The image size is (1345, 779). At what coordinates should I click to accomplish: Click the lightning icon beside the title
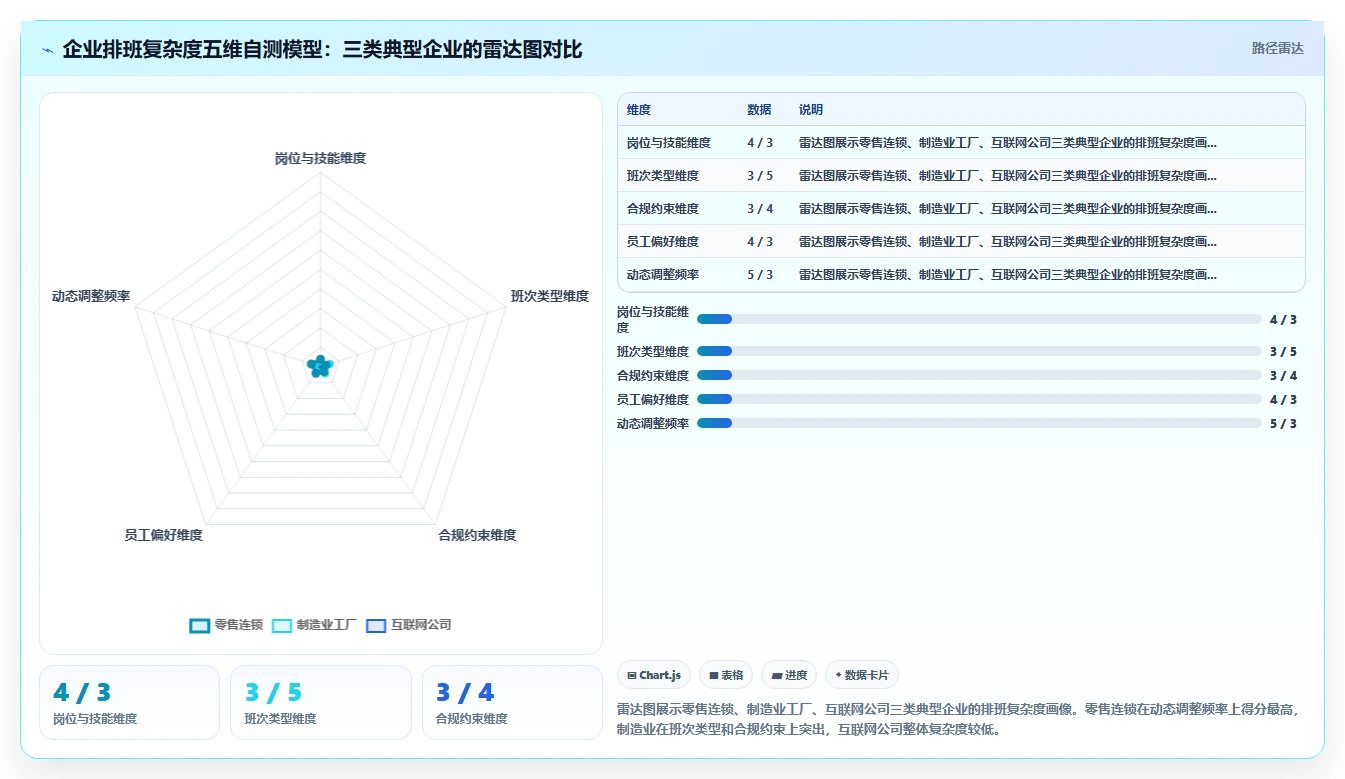[x=48, y=50]
